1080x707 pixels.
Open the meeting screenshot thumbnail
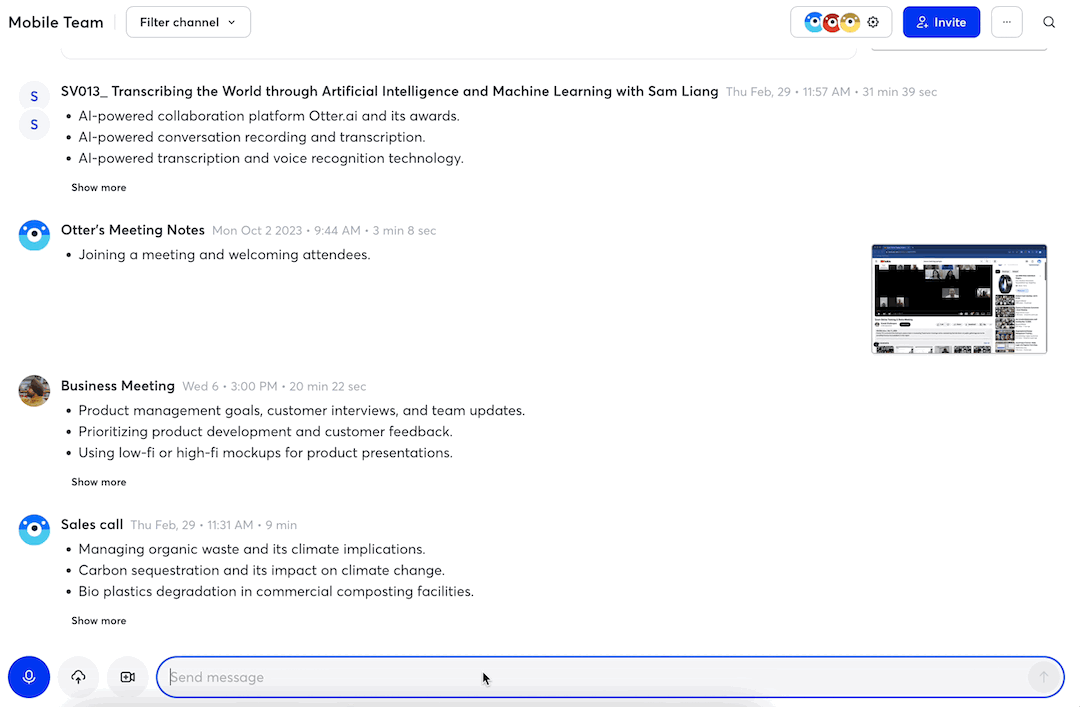point(959,299)
